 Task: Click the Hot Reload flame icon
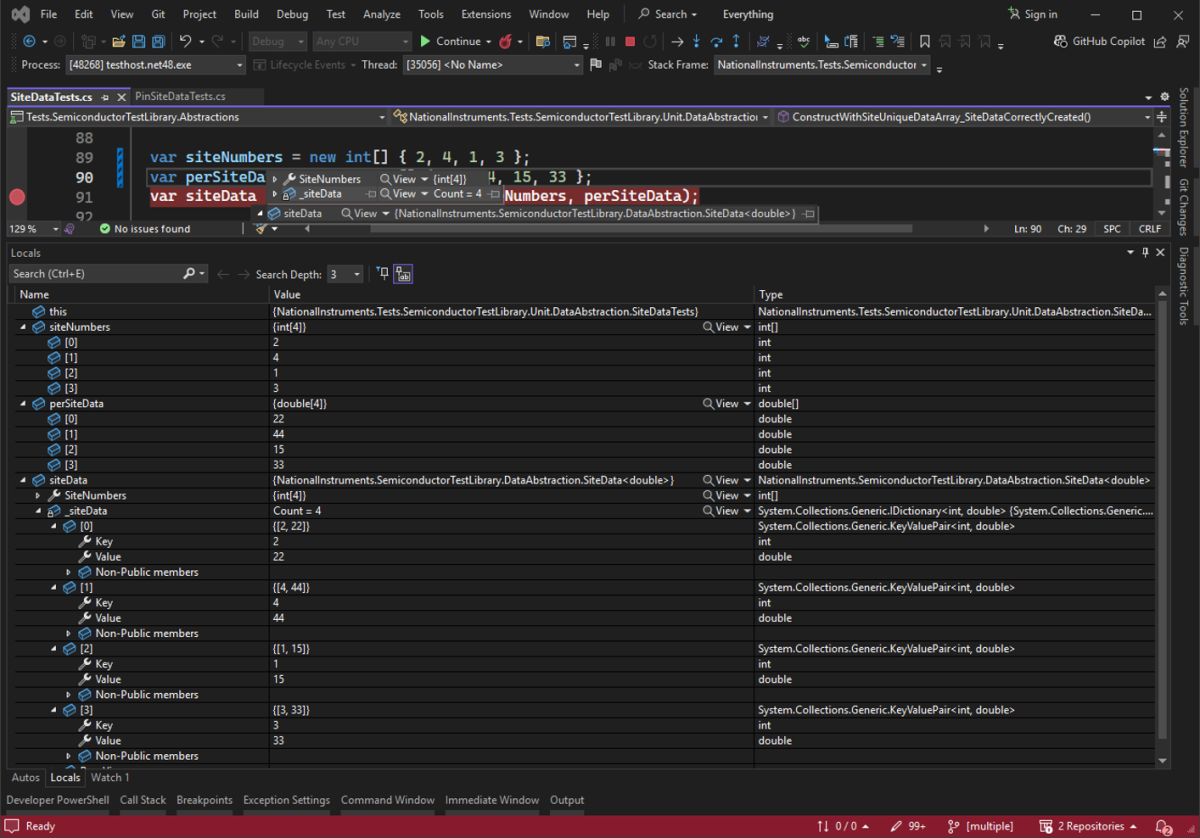pyautogui.click(x=506, y=41)
